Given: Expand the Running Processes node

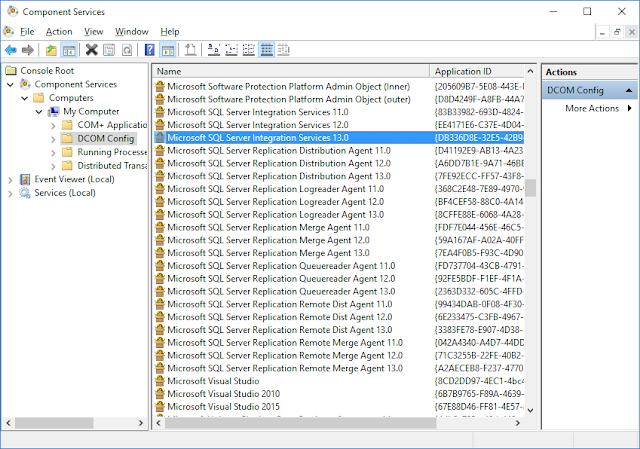Looking at the screenshot, I should tap(53, 153).
